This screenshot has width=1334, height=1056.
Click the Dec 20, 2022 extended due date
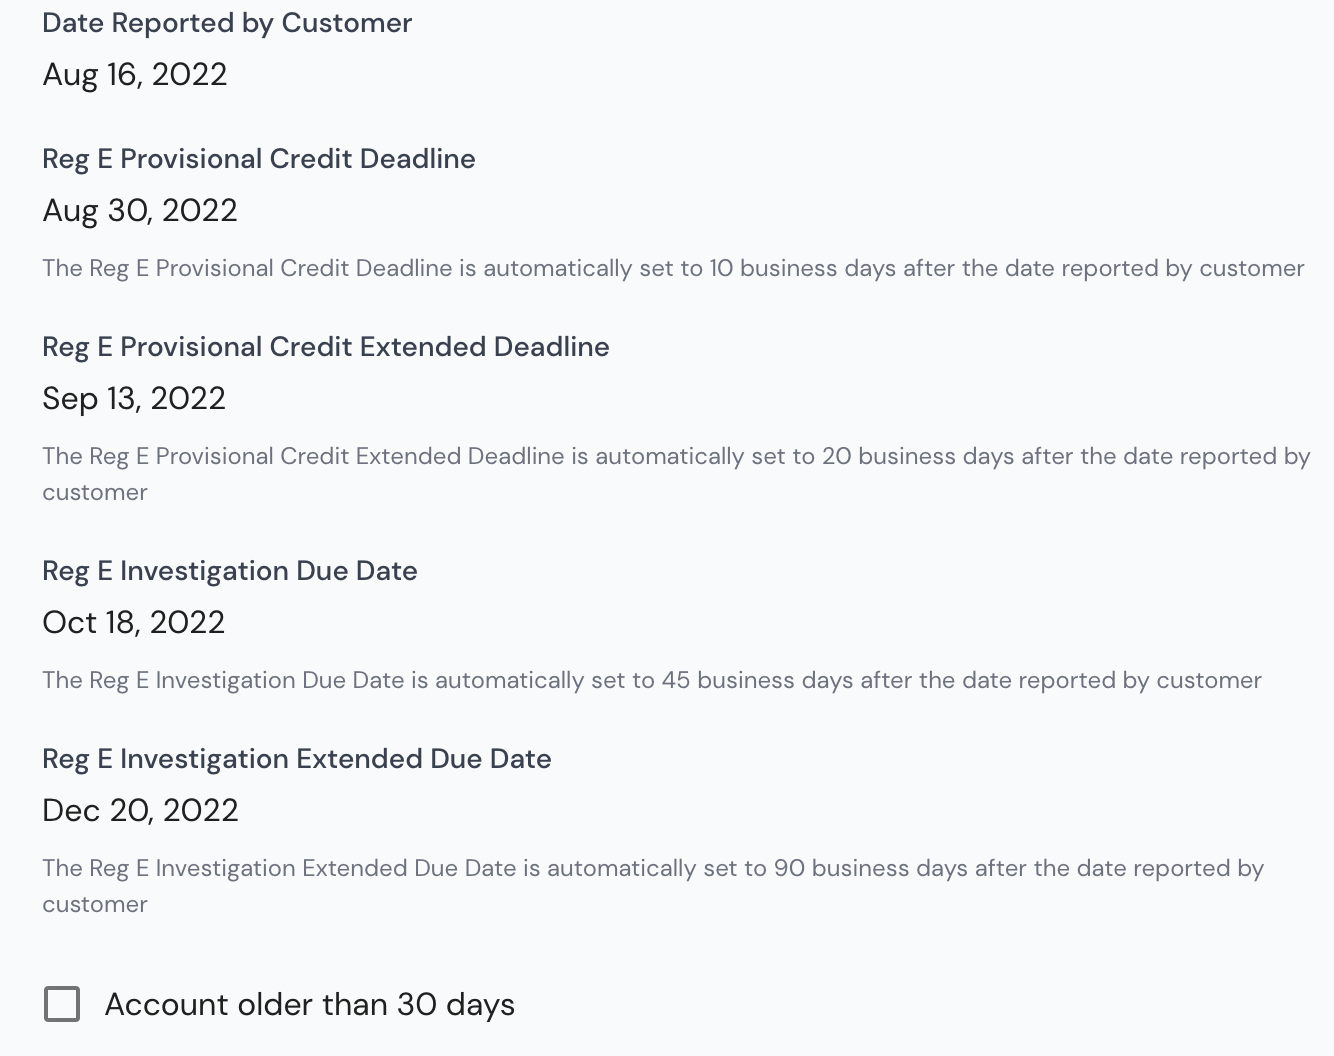141,810
